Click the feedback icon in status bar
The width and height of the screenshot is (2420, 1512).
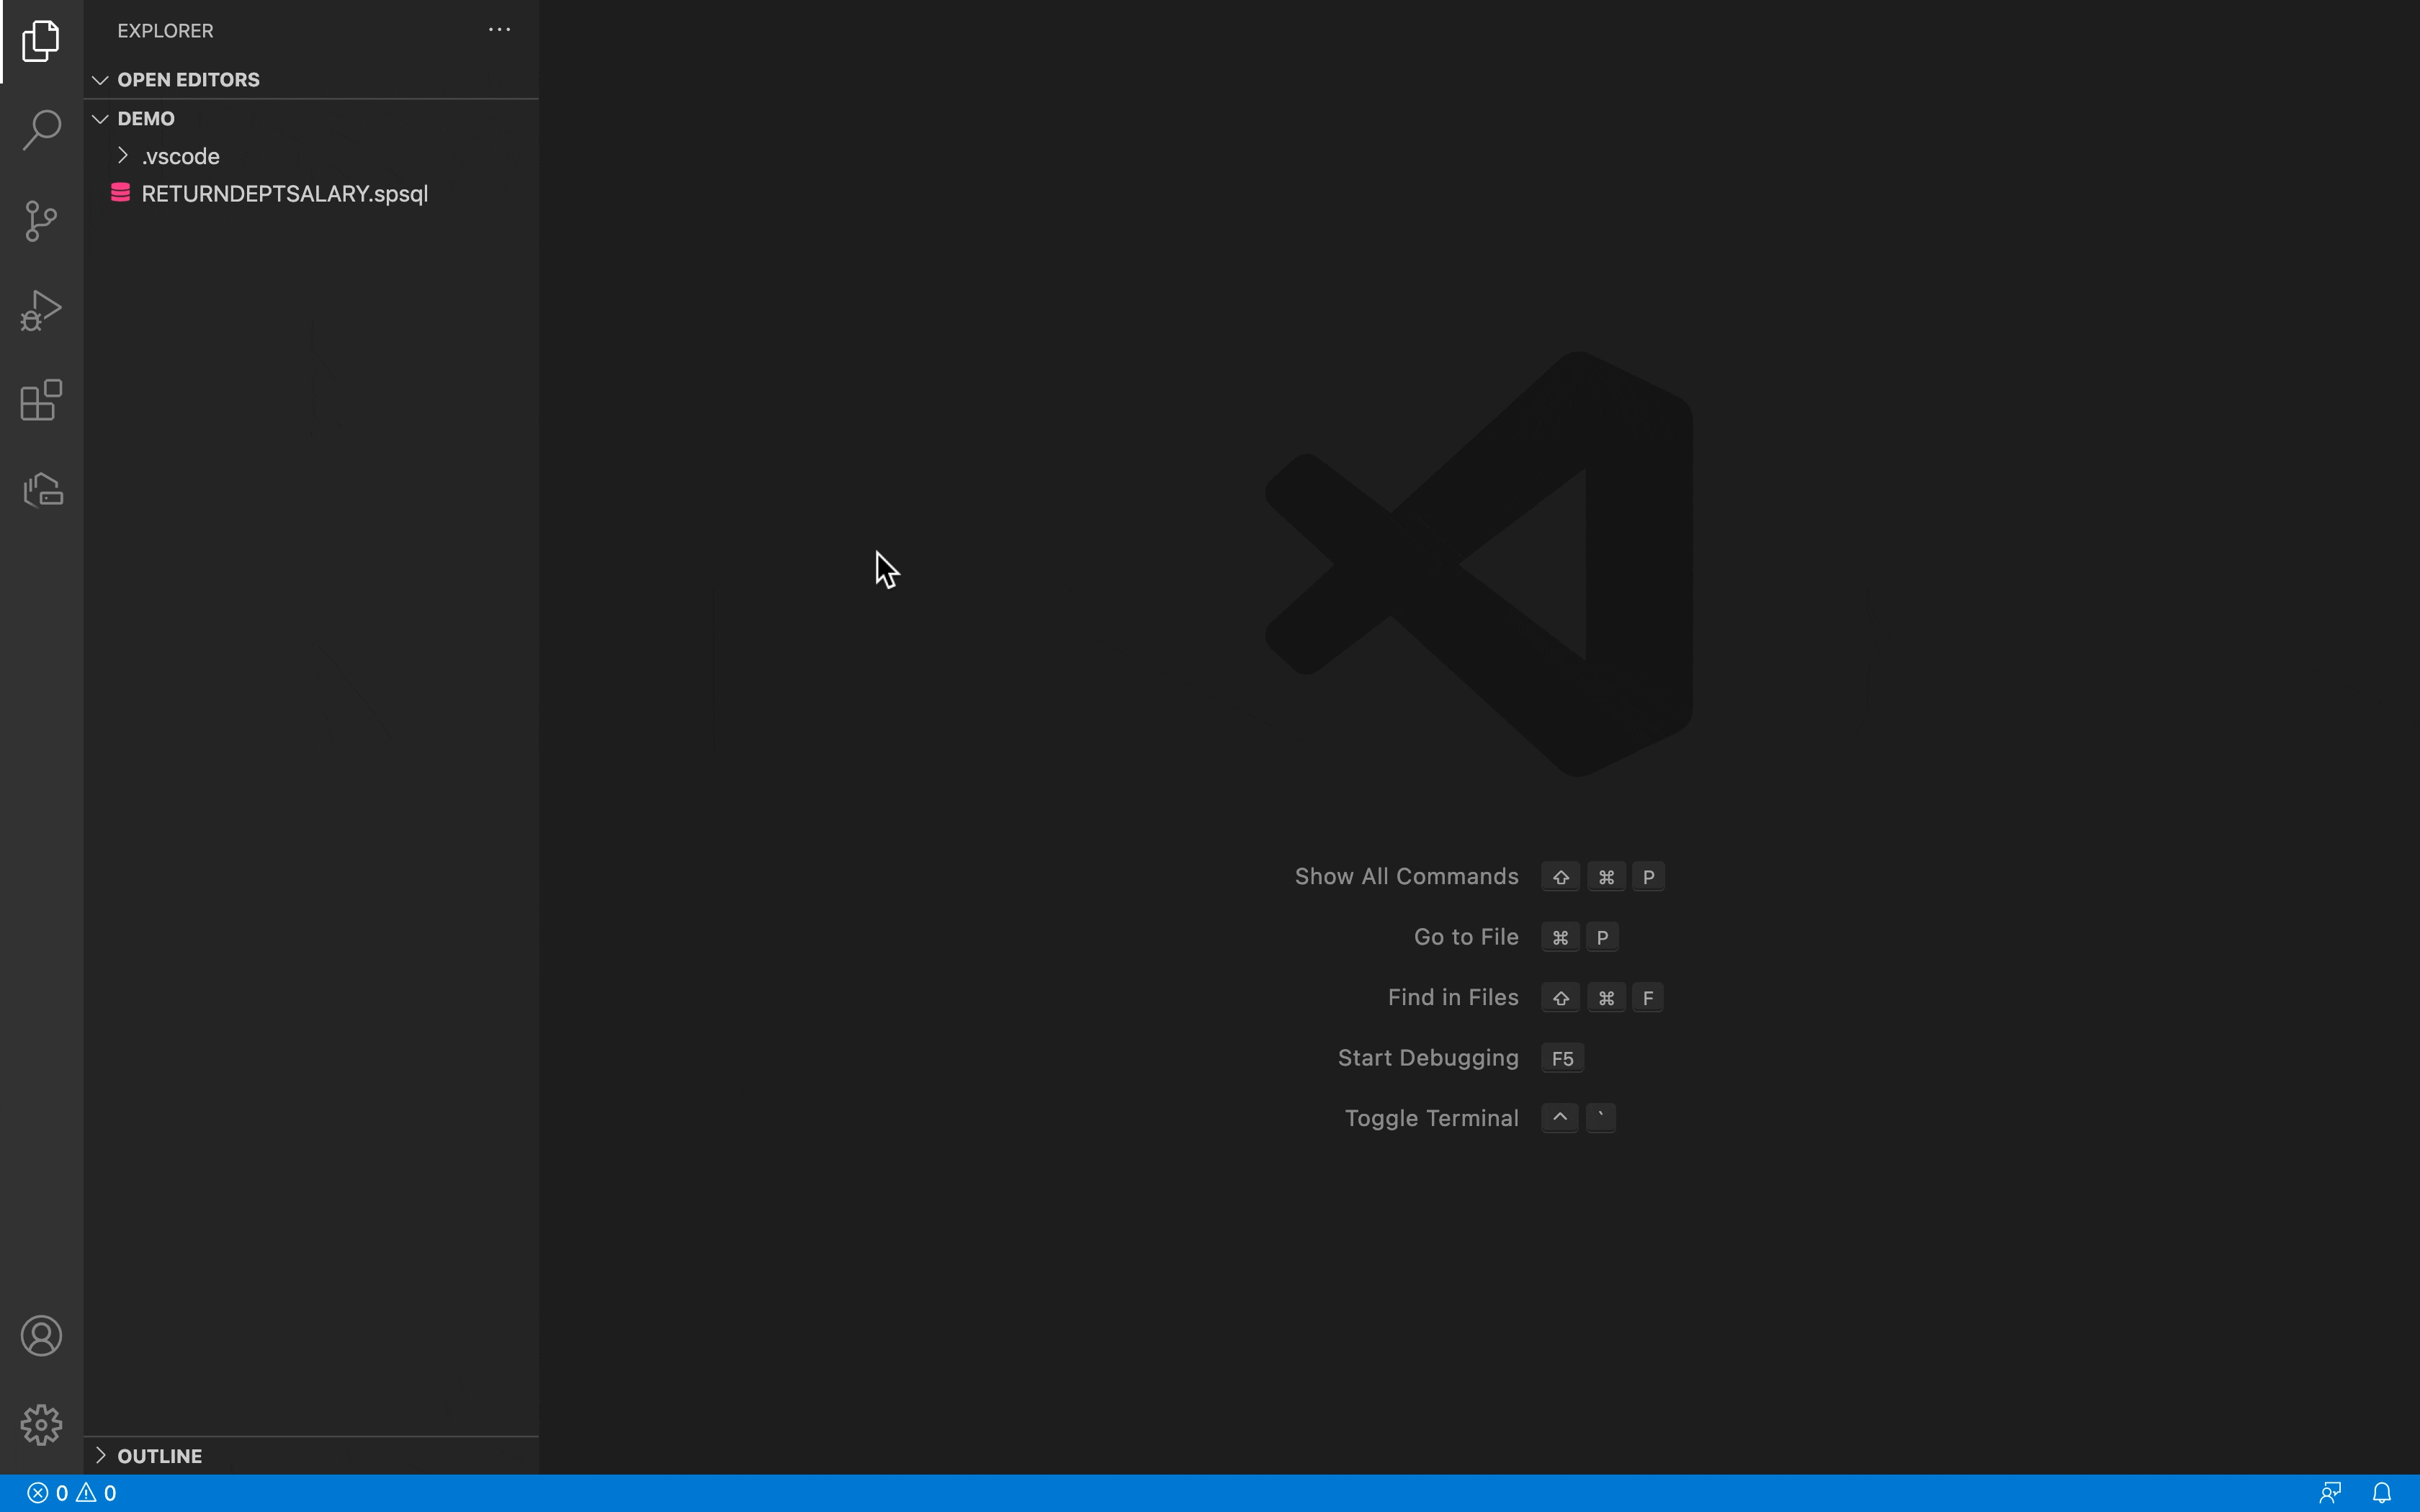[x=2330, y=1493]
